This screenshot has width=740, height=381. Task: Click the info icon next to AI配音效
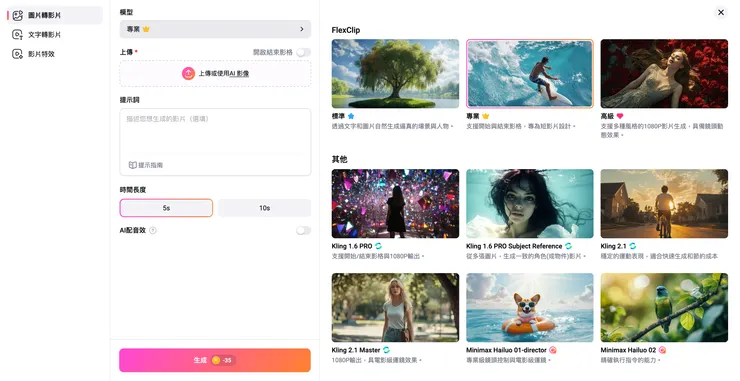coord(153,230)
